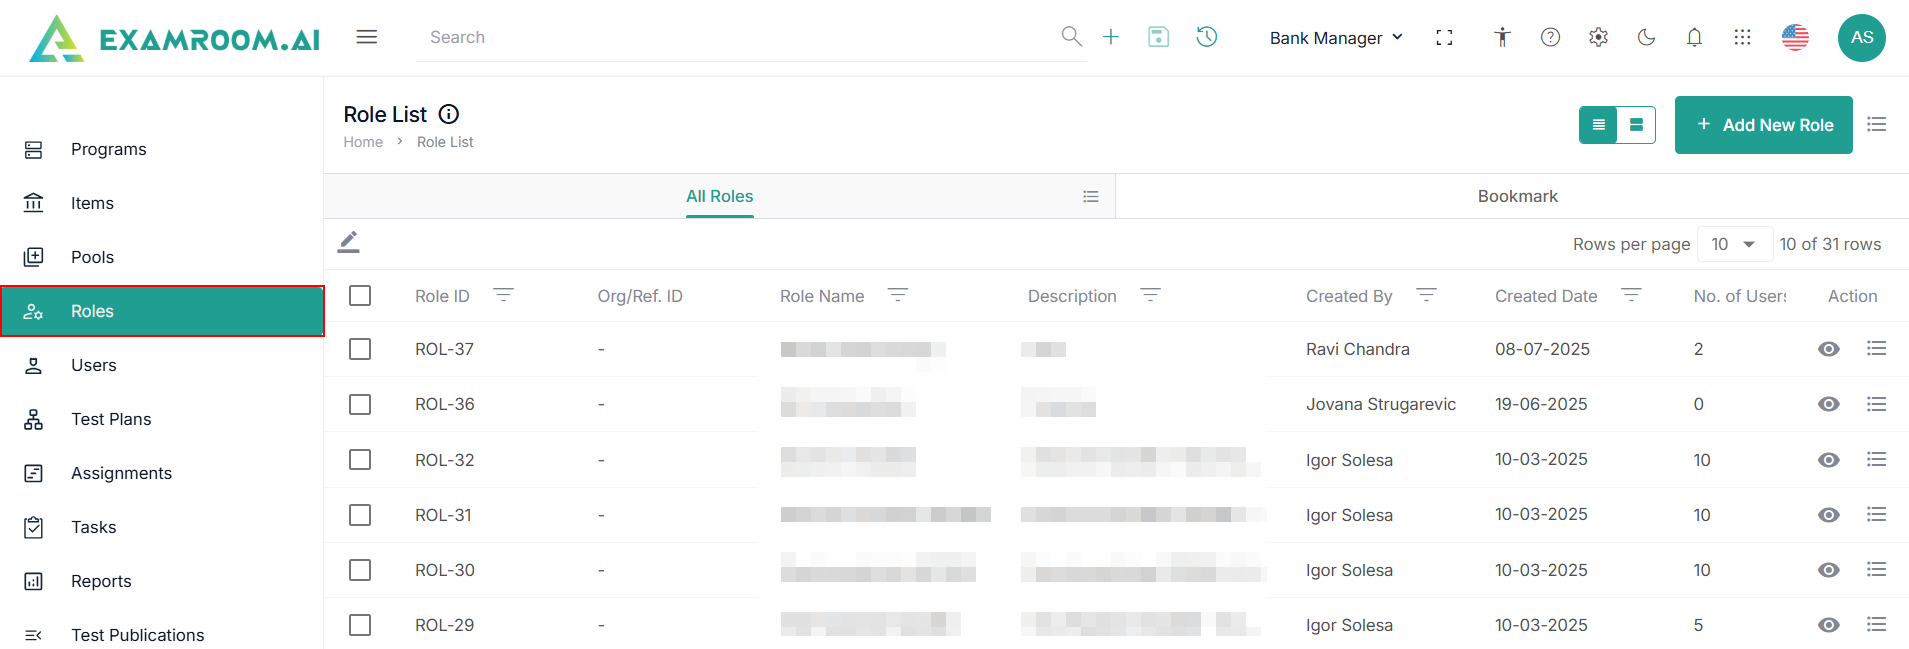Toggle the hamburger sidebar menu

pos(367,37)
